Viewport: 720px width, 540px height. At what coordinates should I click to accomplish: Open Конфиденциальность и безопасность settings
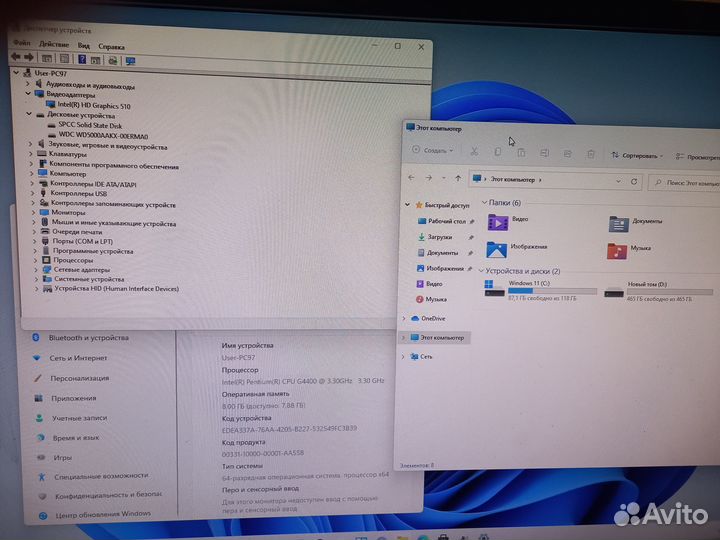click(x=100, y=495)
